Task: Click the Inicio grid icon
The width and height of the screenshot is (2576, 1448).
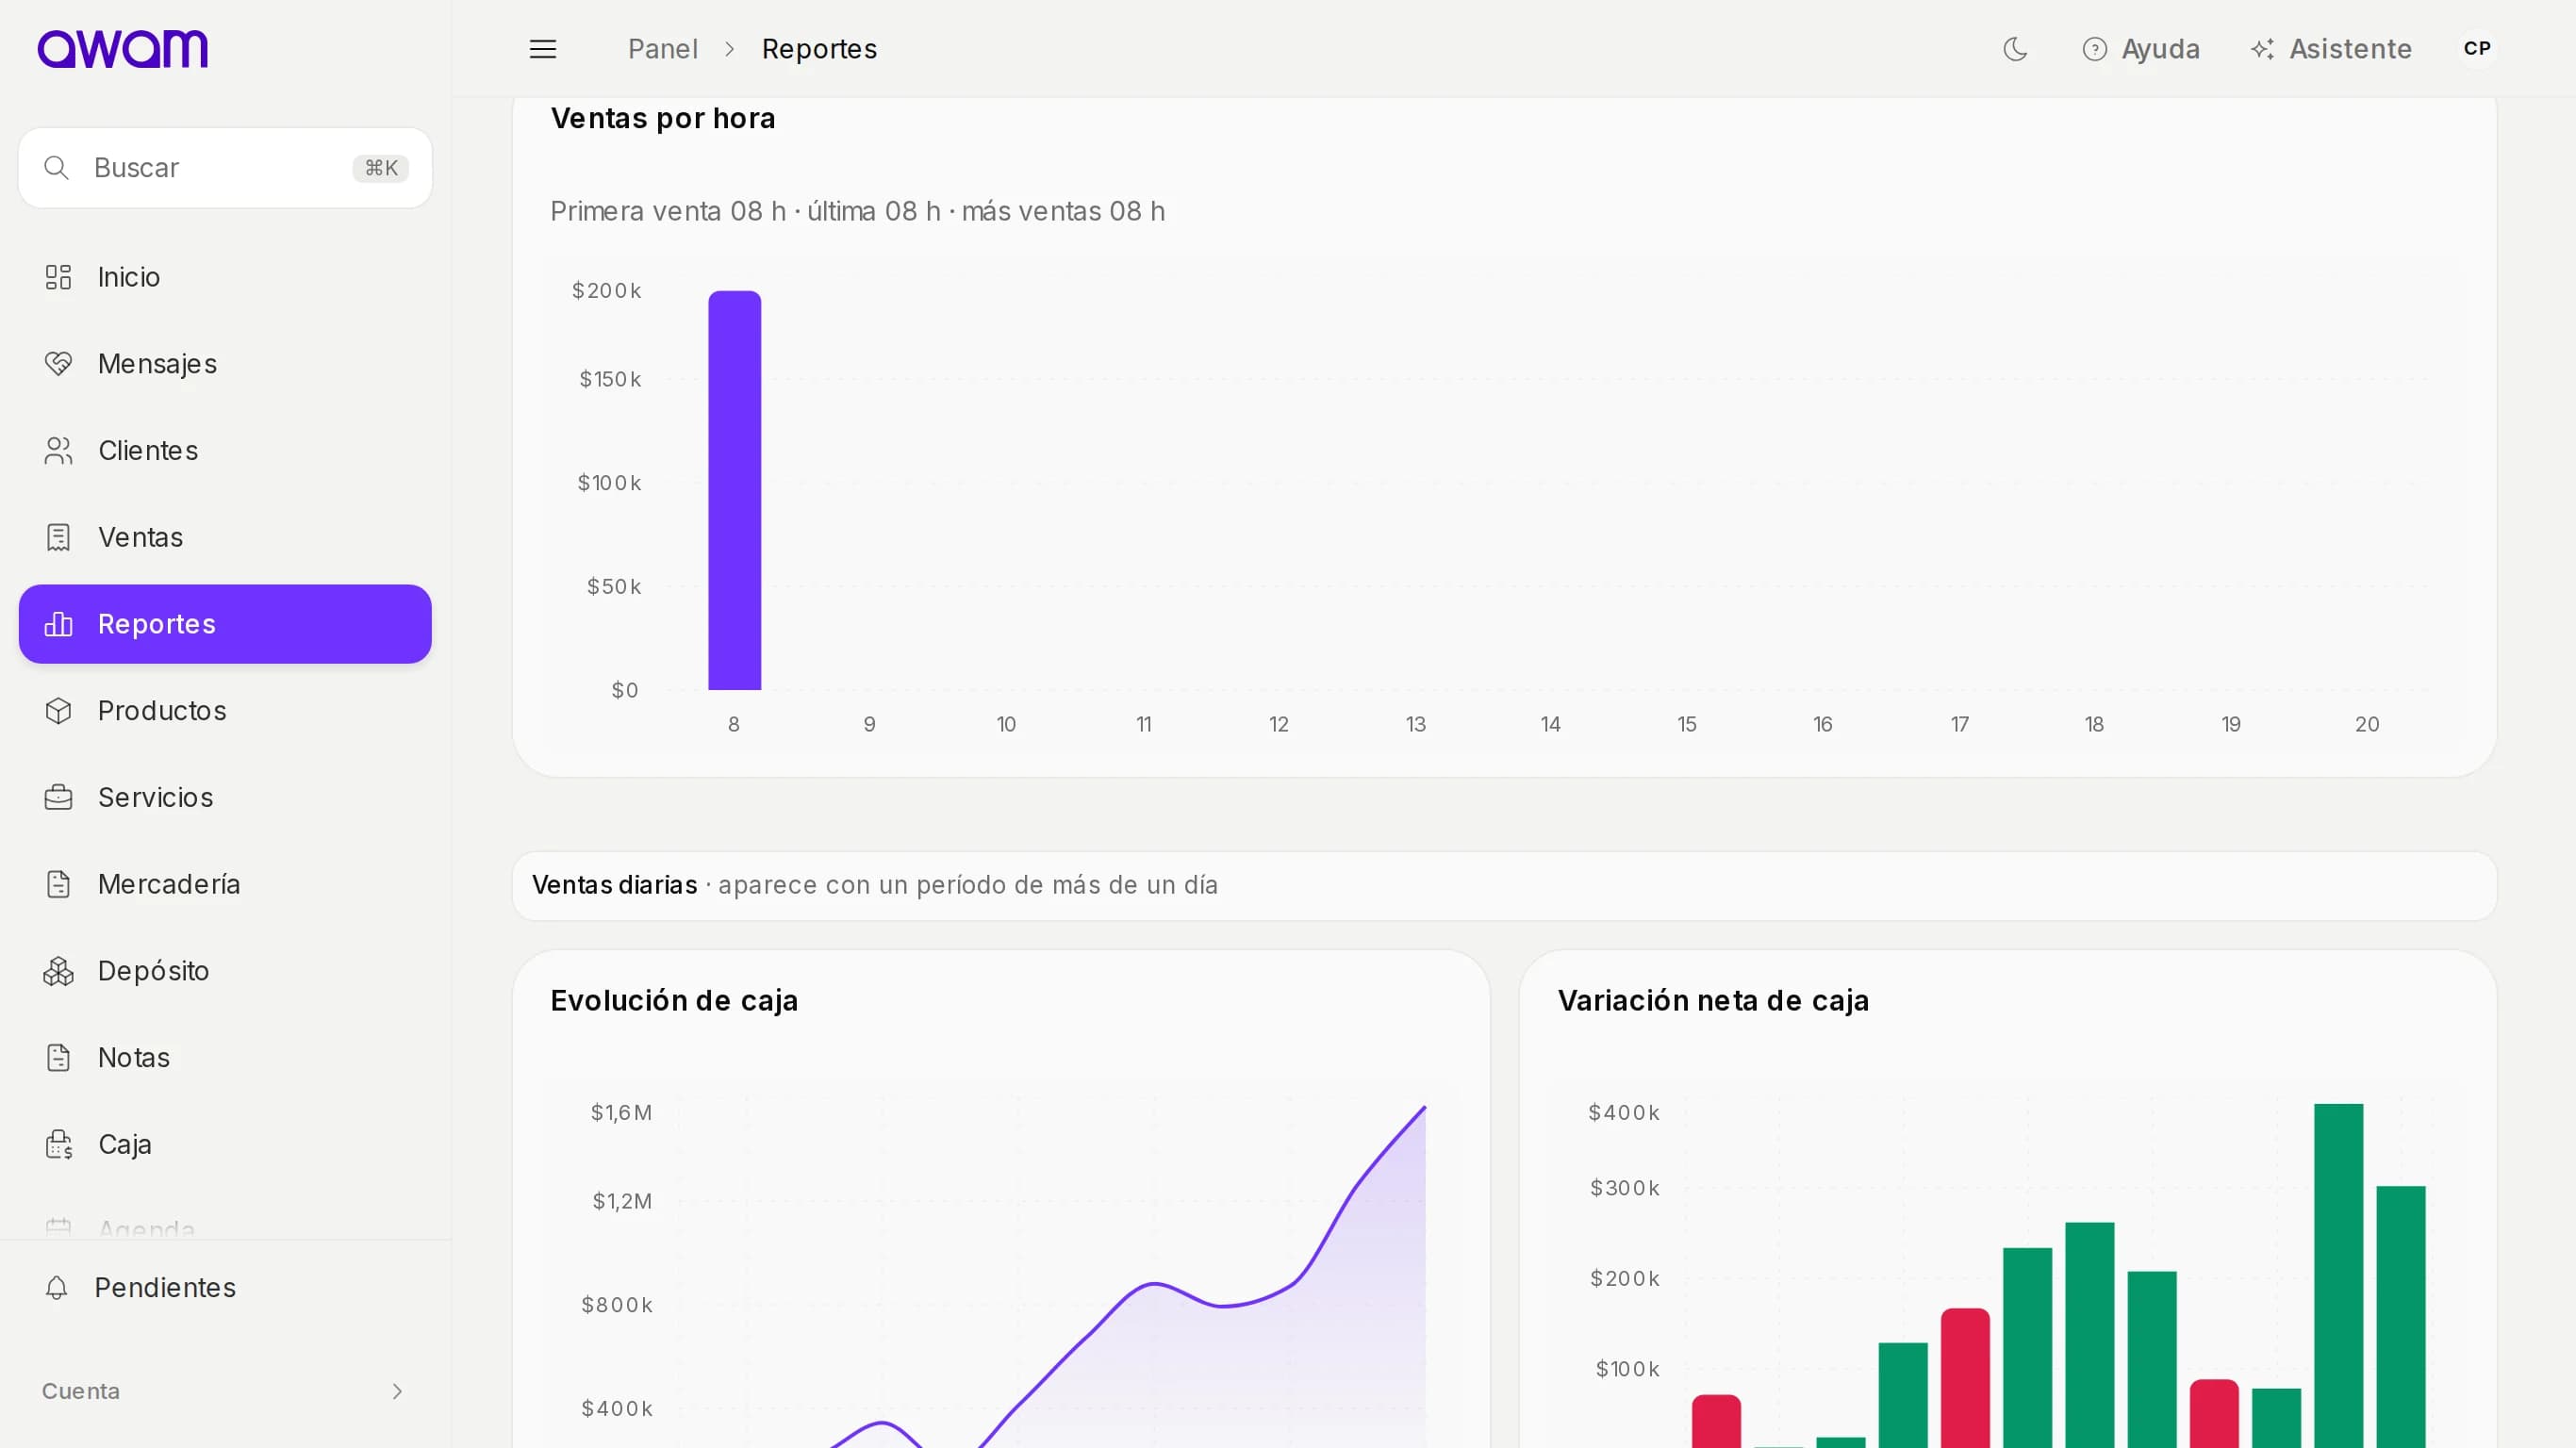Action: pyautogui.click(x=58, y=277)
